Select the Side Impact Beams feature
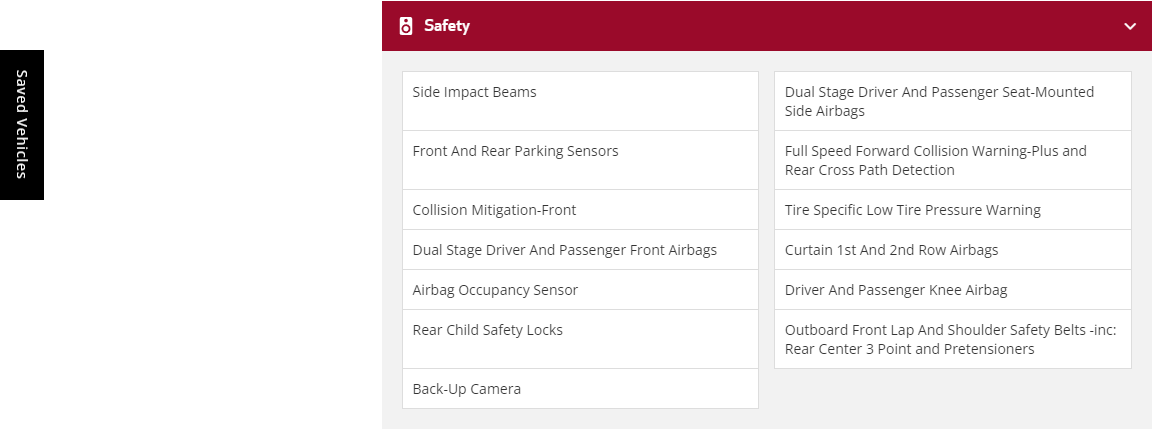The image size is (1157, 431). coord(475,92)
